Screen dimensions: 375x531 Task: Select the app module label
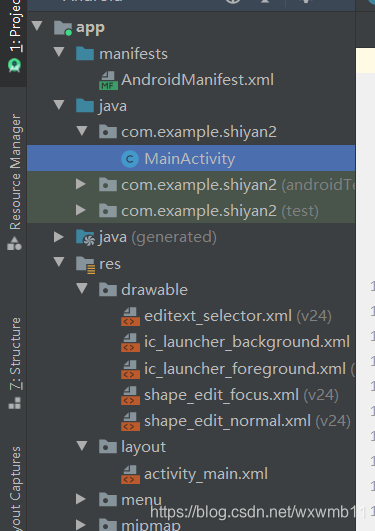[x=90, y=28]
